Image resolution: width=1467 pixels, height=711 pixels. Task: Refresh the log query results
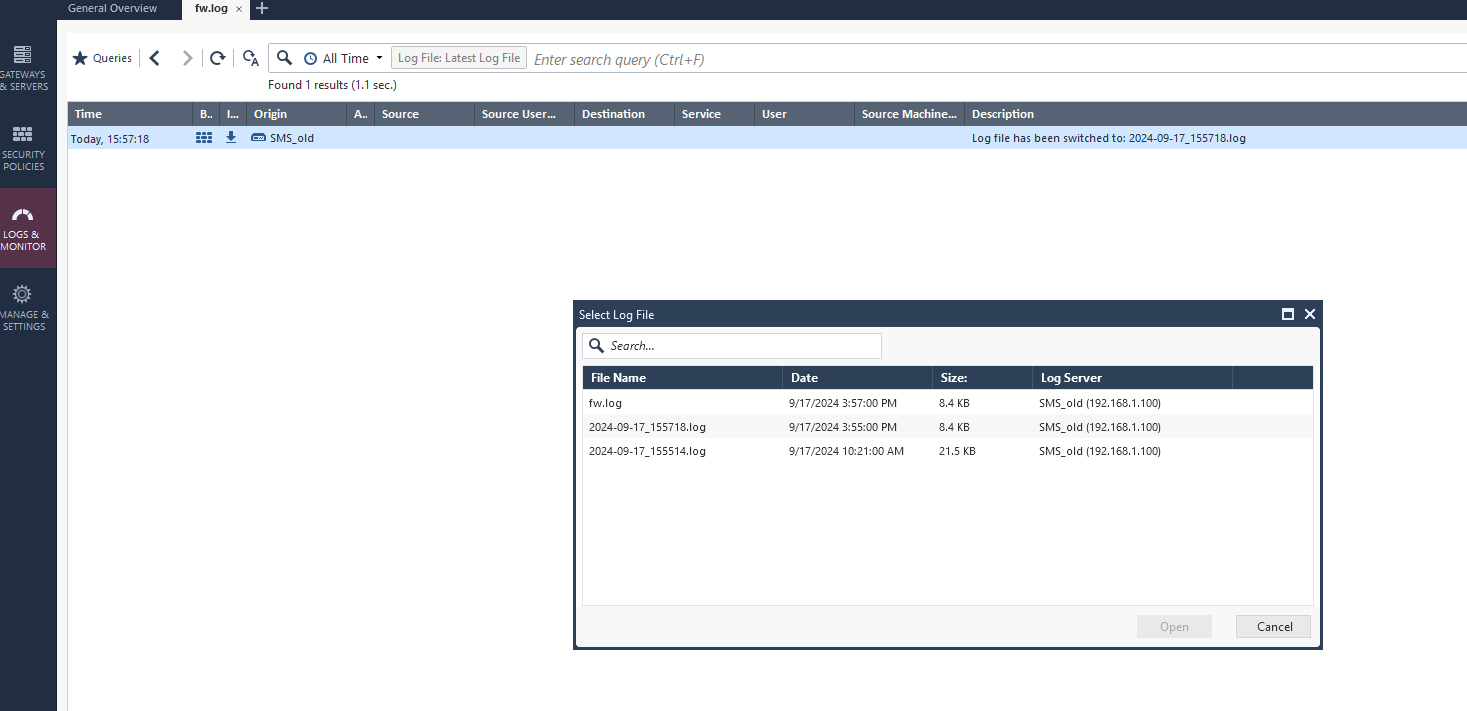217,59
